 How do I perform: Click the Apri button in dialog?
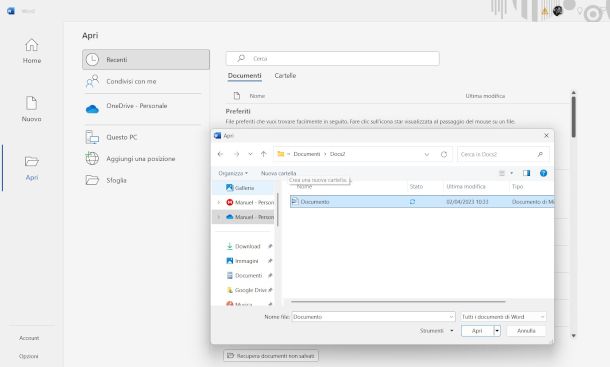click(x=477, y=331)
